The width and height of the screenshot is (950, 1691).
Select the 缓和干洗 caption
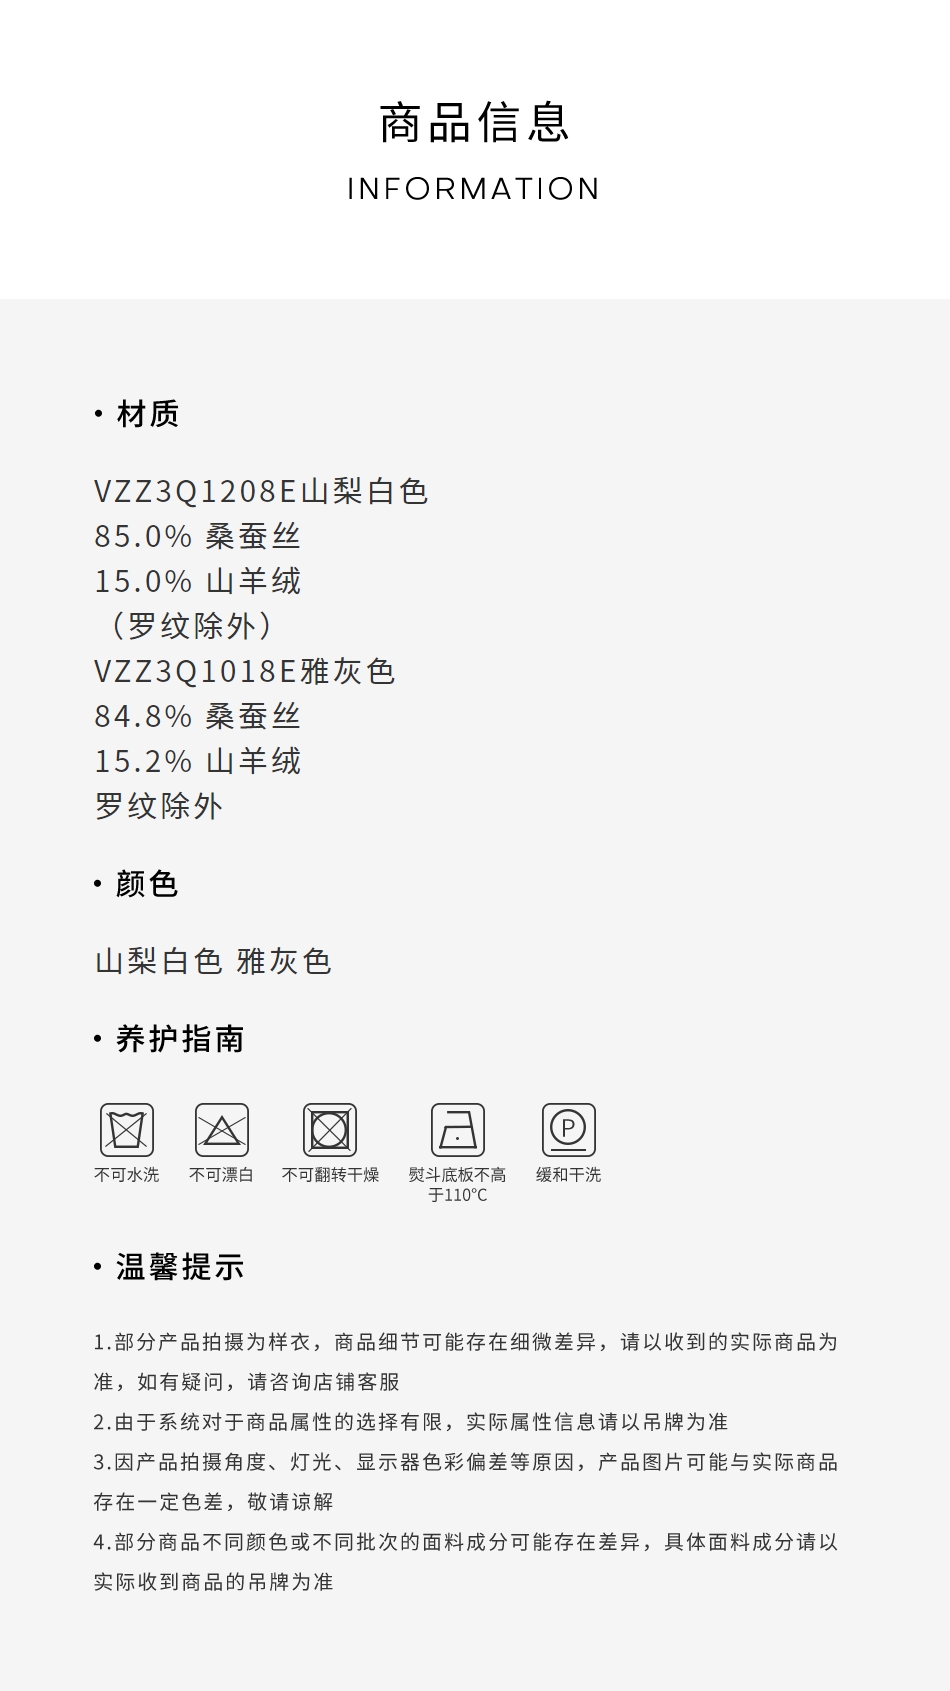(569, 1175)
